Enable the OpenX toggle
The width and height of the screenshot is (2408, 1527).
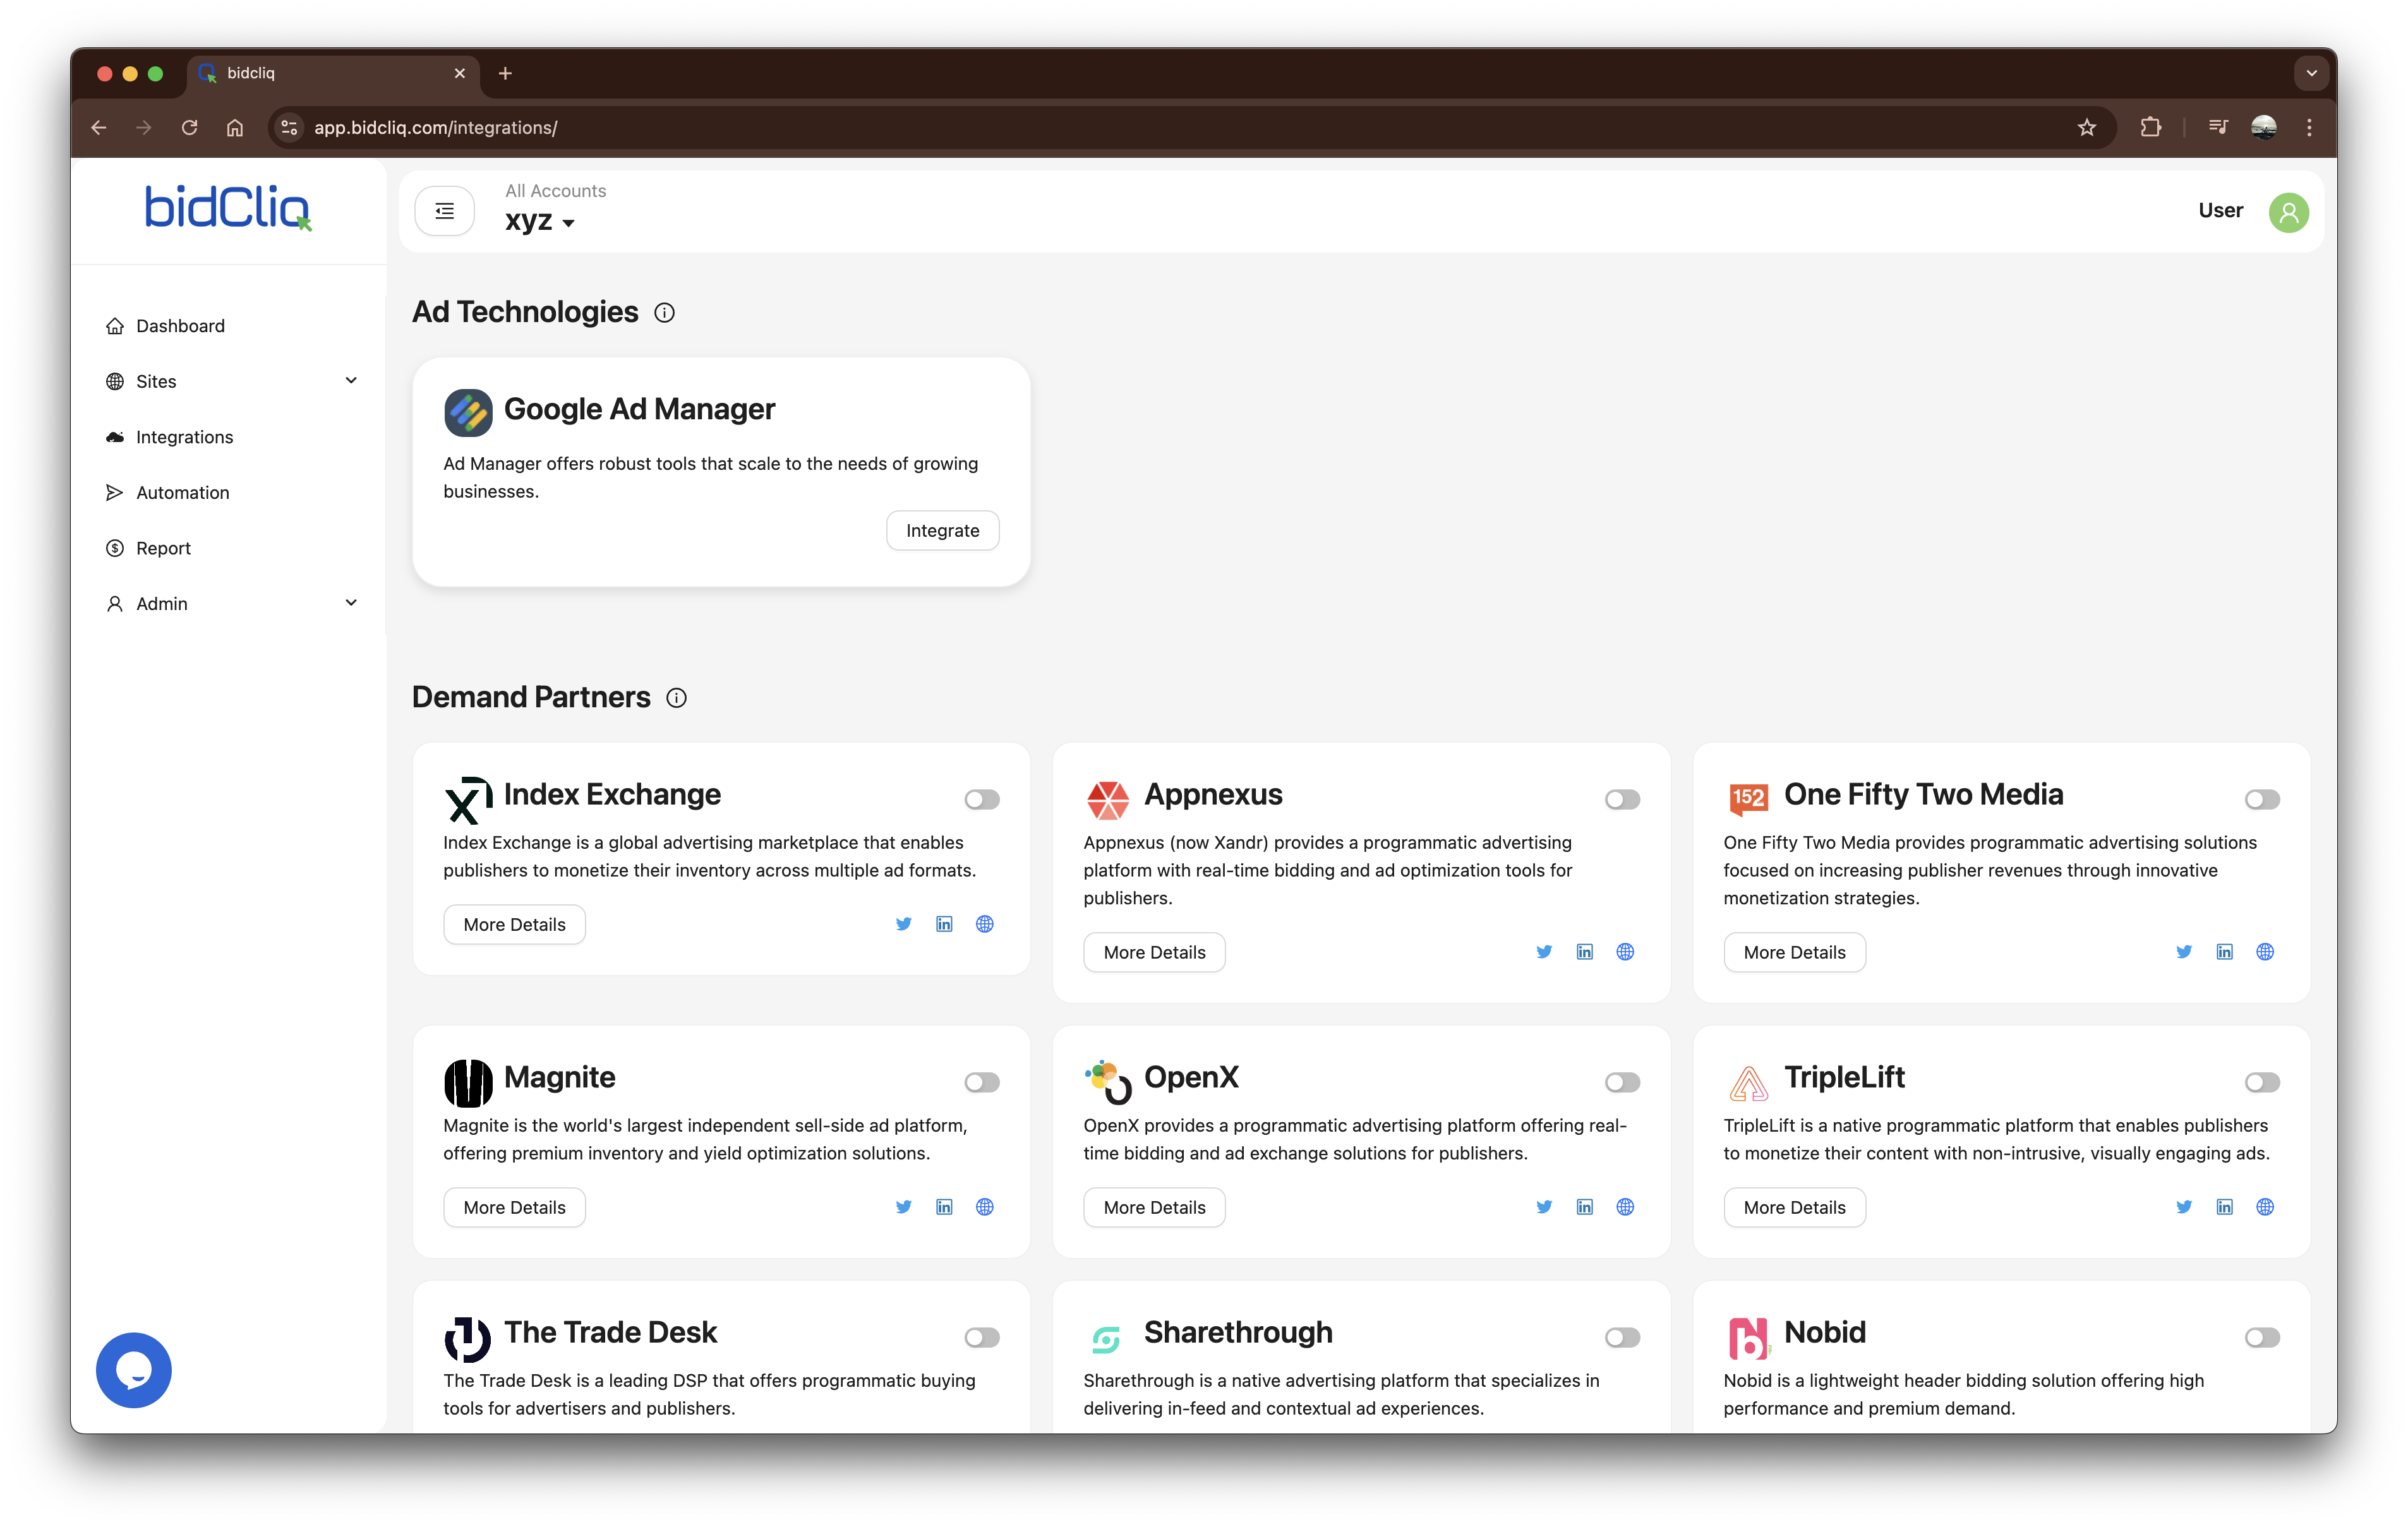click(1622, 1083)
